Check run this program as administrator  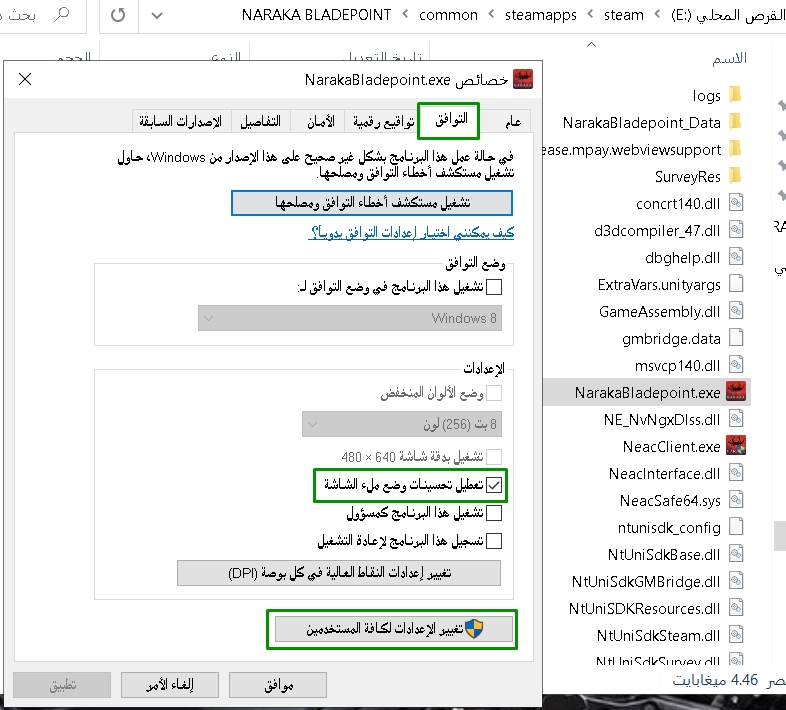click(494, 513)
